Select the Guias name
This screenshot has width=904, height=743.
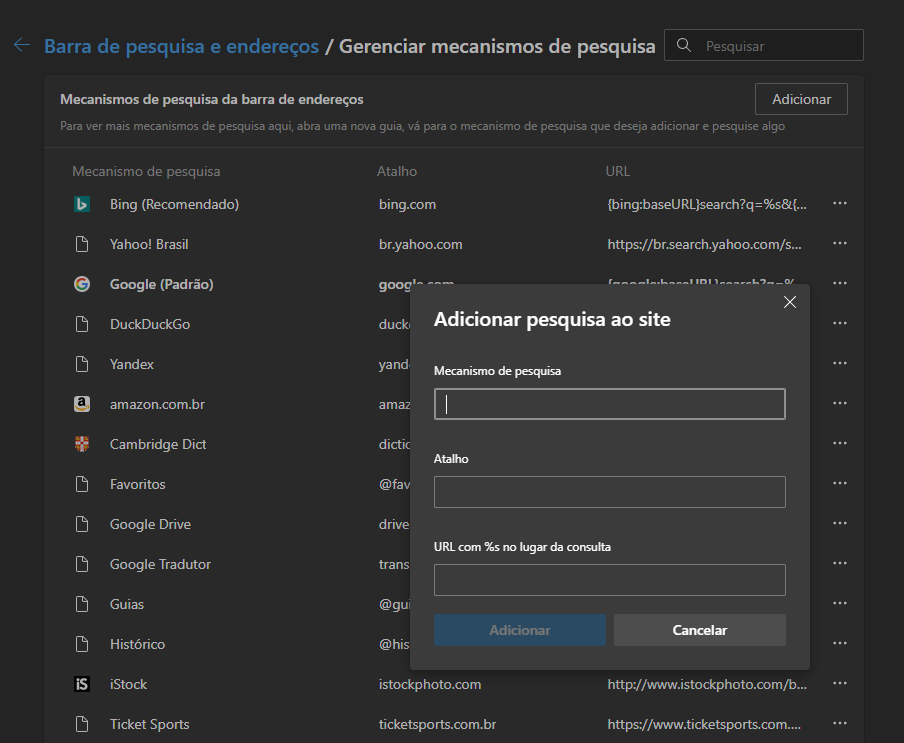[127, 605]
